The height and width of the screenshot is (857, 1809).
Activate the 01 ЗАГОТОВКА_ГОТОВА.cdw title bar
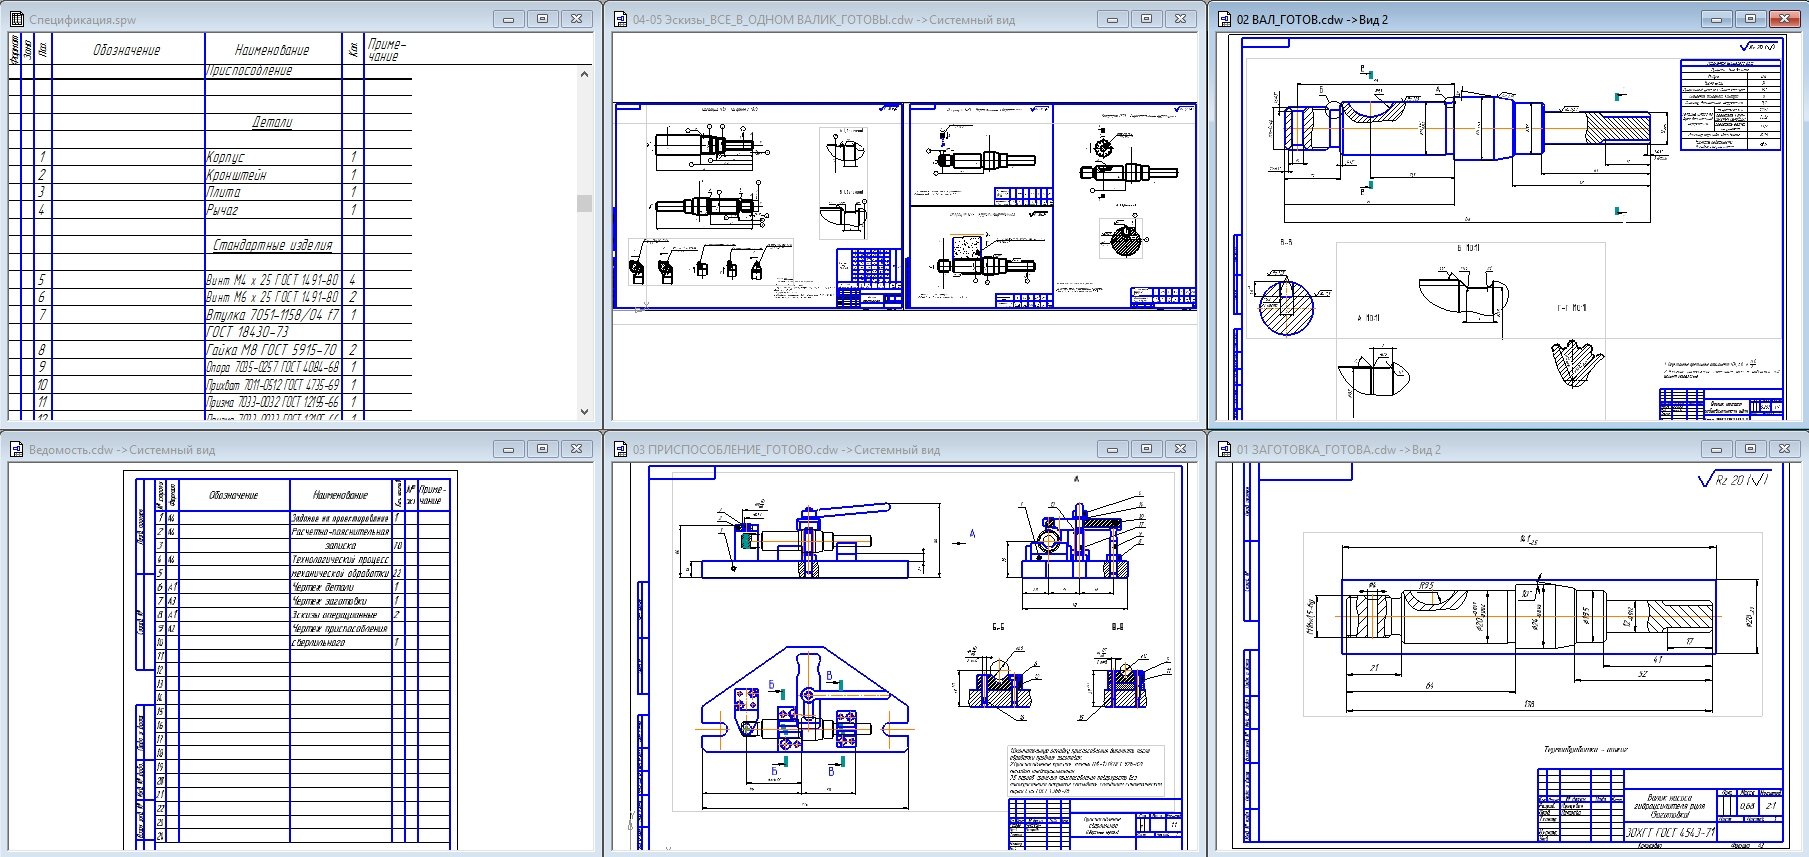point(1450,449)
